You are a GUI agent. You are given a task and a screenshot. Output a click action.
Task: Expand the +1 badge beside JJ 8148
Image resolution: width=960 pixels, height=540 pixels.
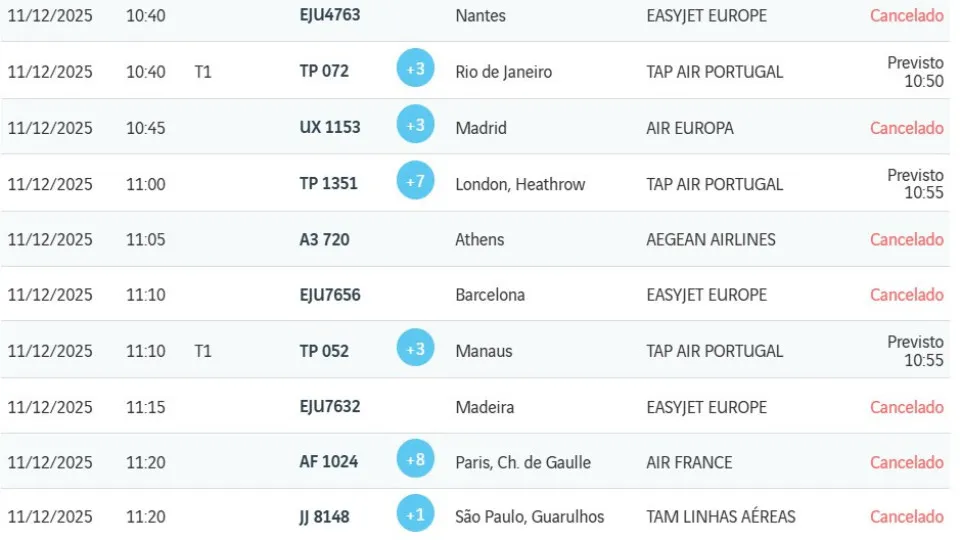pos(415,515)
